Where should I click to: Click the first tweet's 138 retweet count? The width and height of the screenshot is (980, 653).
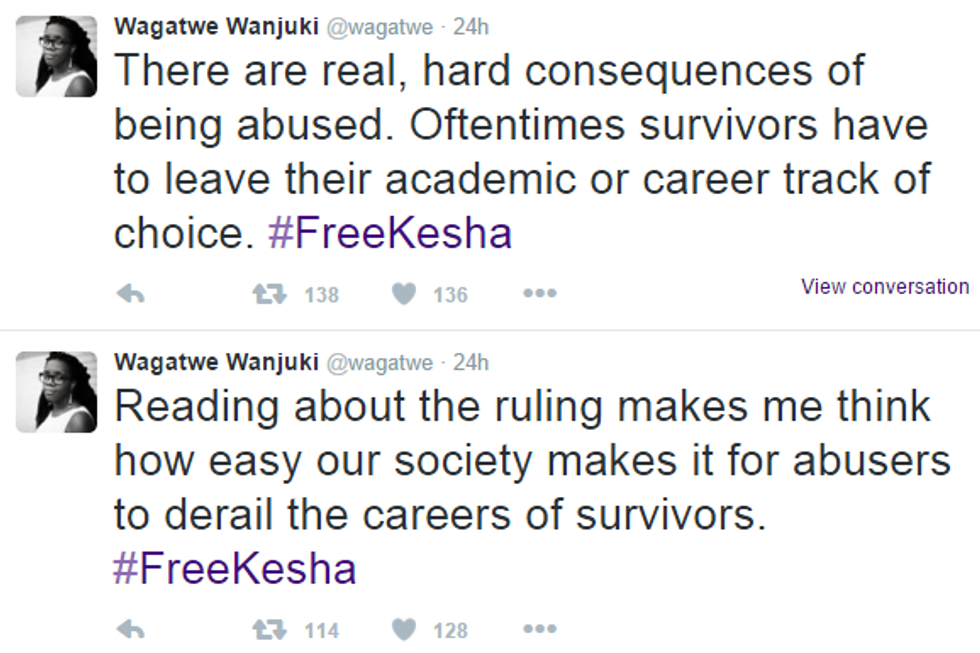[x=321, y=295]
